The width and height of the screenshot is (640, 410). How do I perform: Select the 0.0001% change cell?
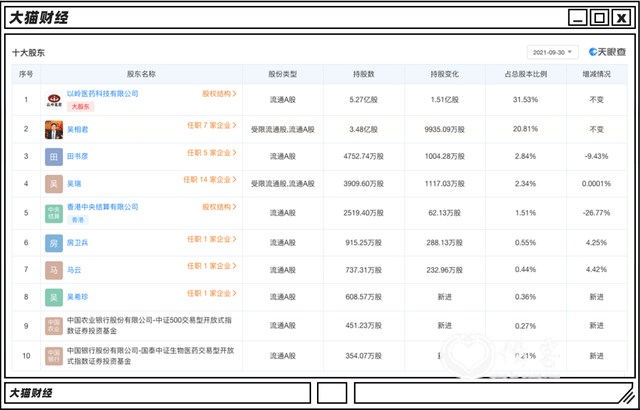(x=596, y=184)
